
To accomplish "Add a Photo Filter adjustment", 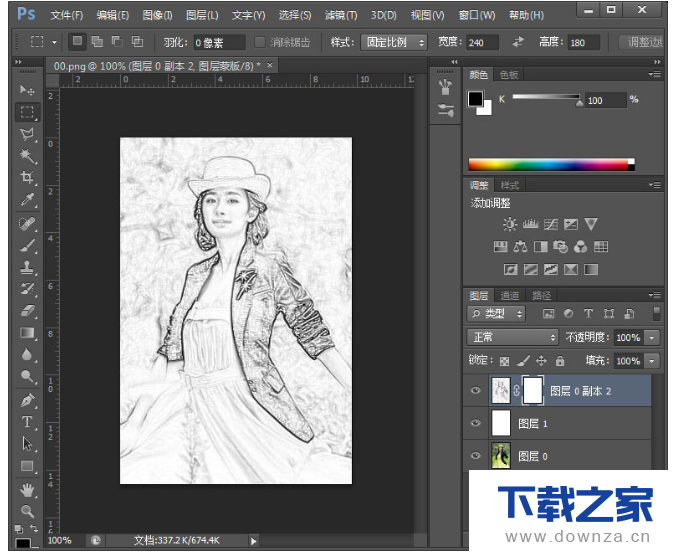I will [560, 247].
